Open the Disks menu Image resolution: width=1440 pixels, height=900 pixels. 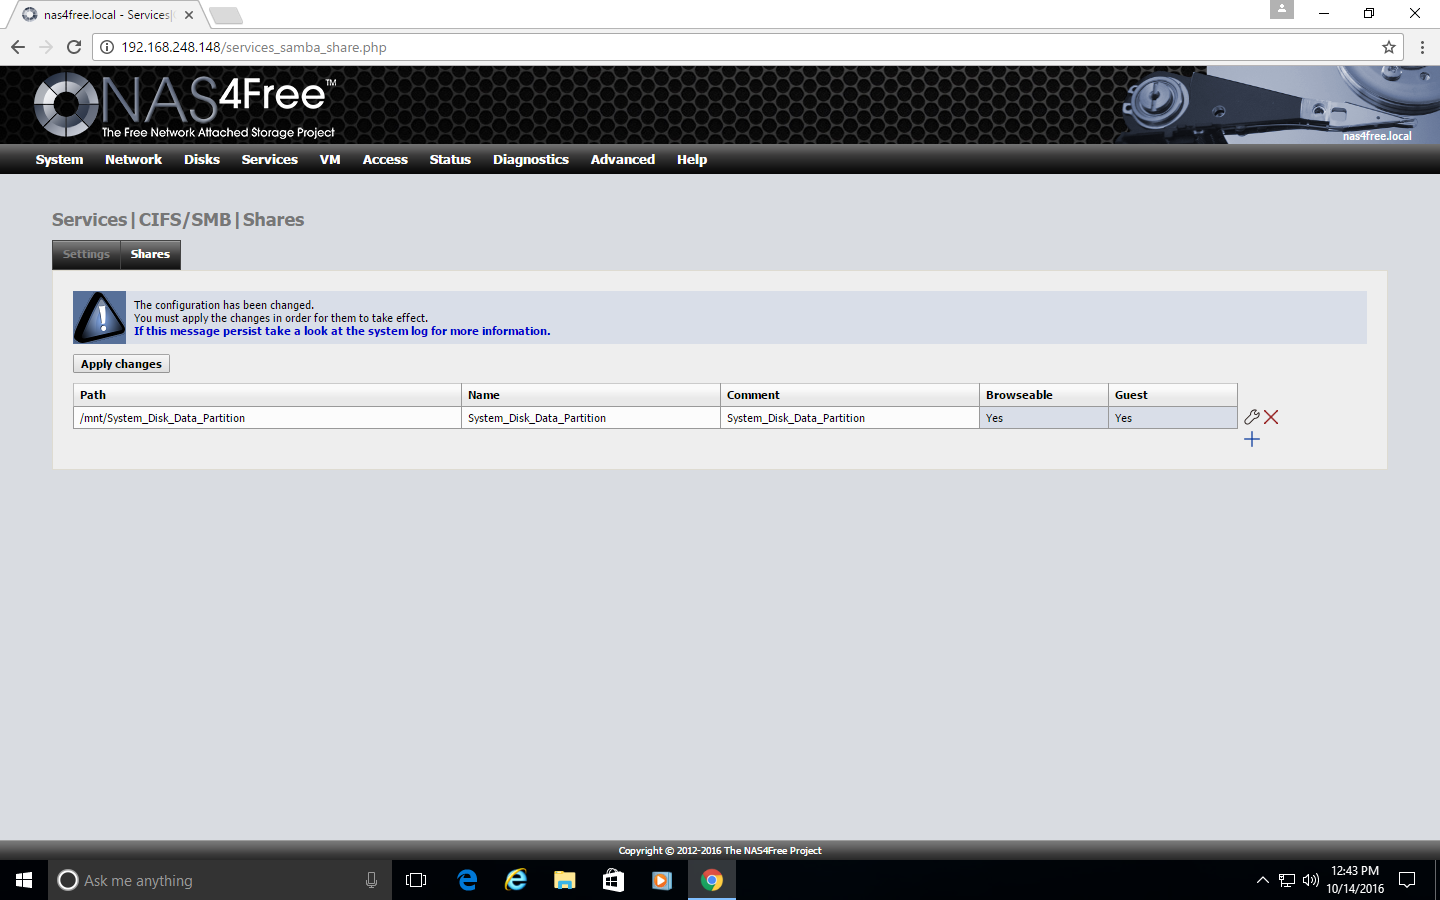[201, 160]
